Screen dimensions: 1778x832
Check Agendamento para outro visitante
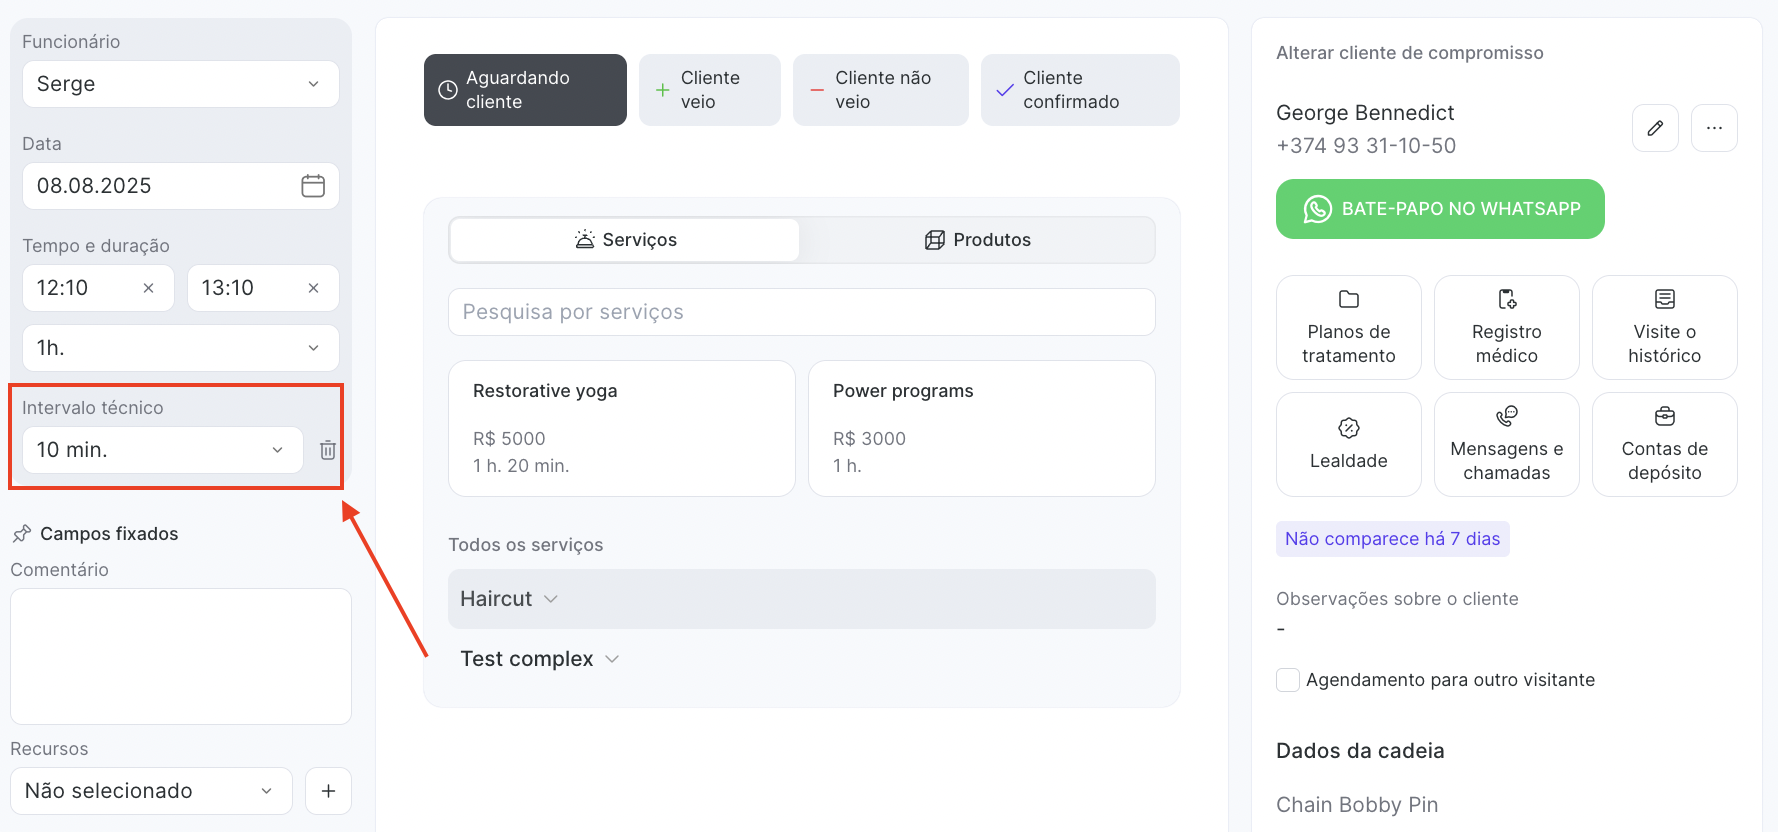click(1288, 680)
